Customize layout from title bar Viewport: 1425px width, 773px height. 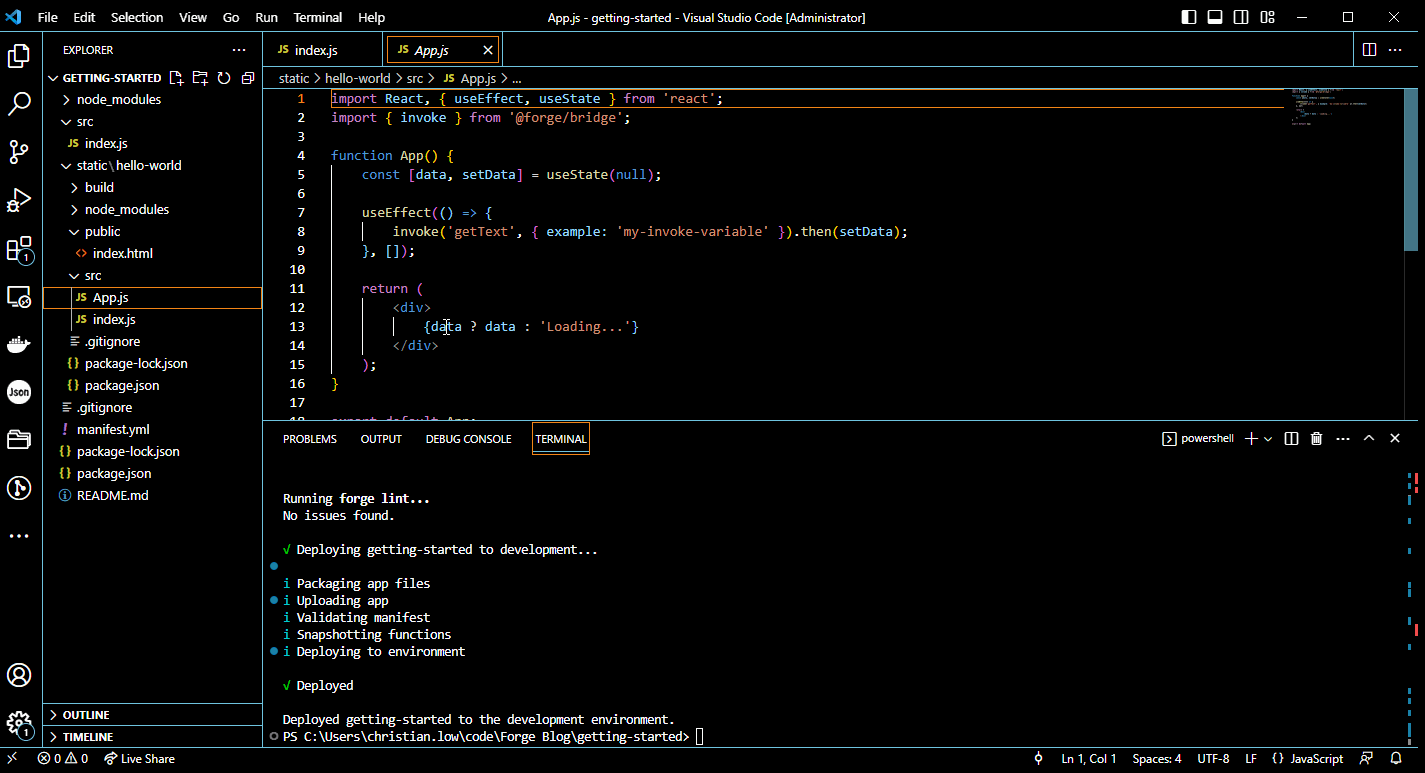[x=1267, y=17]
